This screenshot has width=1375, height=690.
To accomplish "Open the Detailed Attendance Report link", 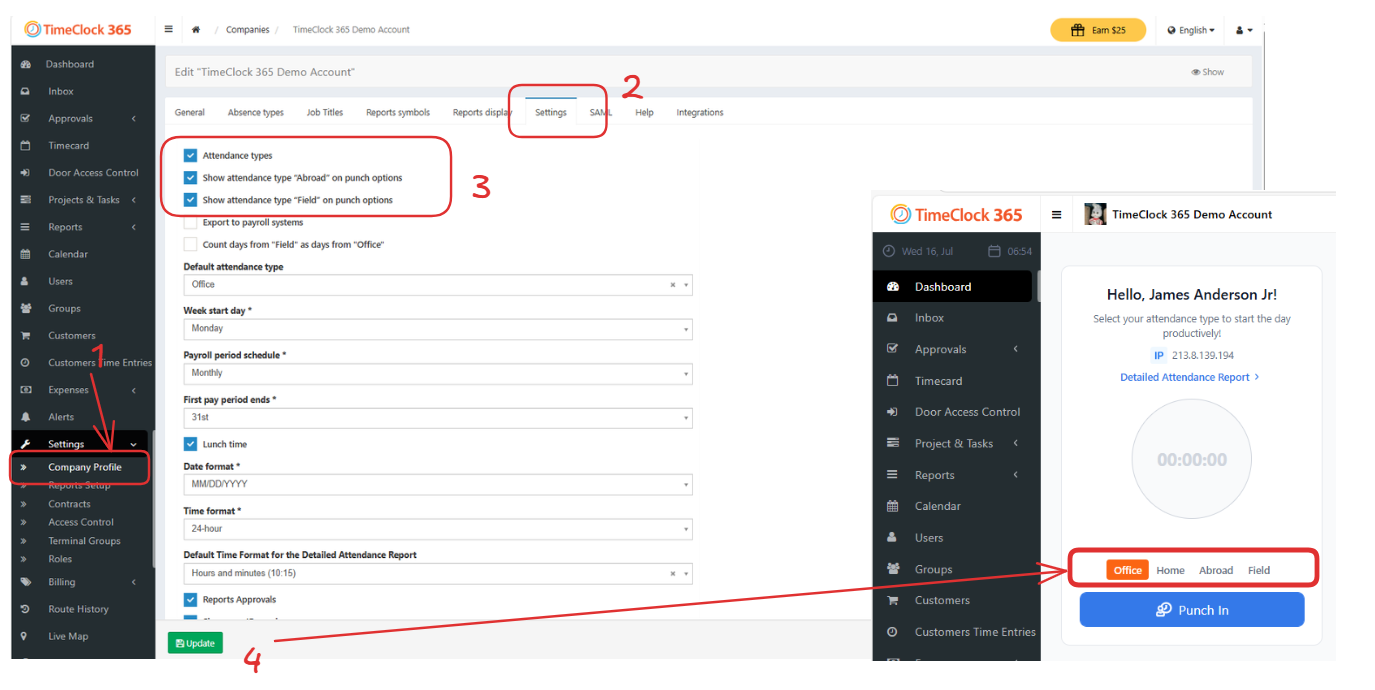I will pos(1185,377).
